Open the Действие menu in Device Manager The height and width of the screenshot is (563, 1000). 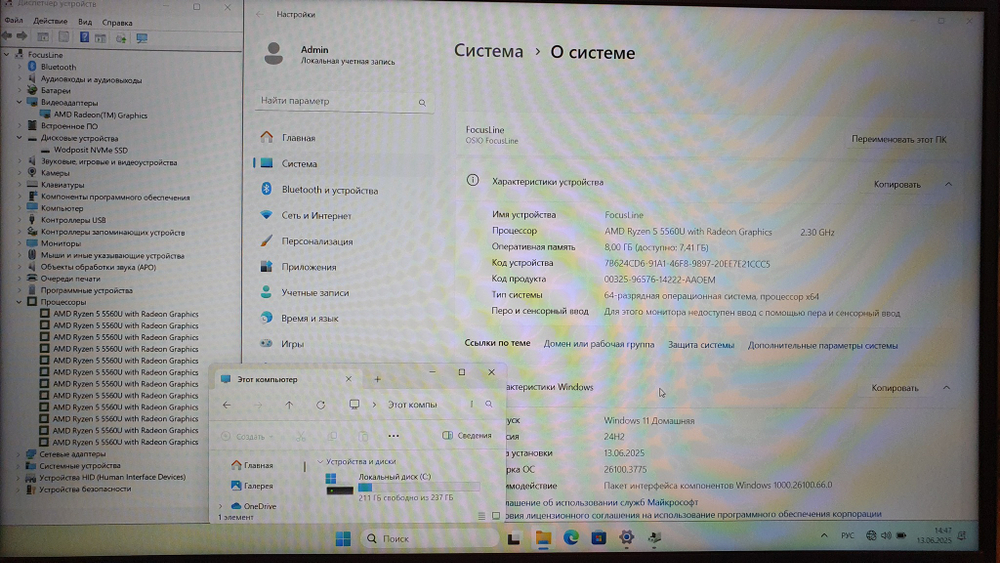click(50, 22)
